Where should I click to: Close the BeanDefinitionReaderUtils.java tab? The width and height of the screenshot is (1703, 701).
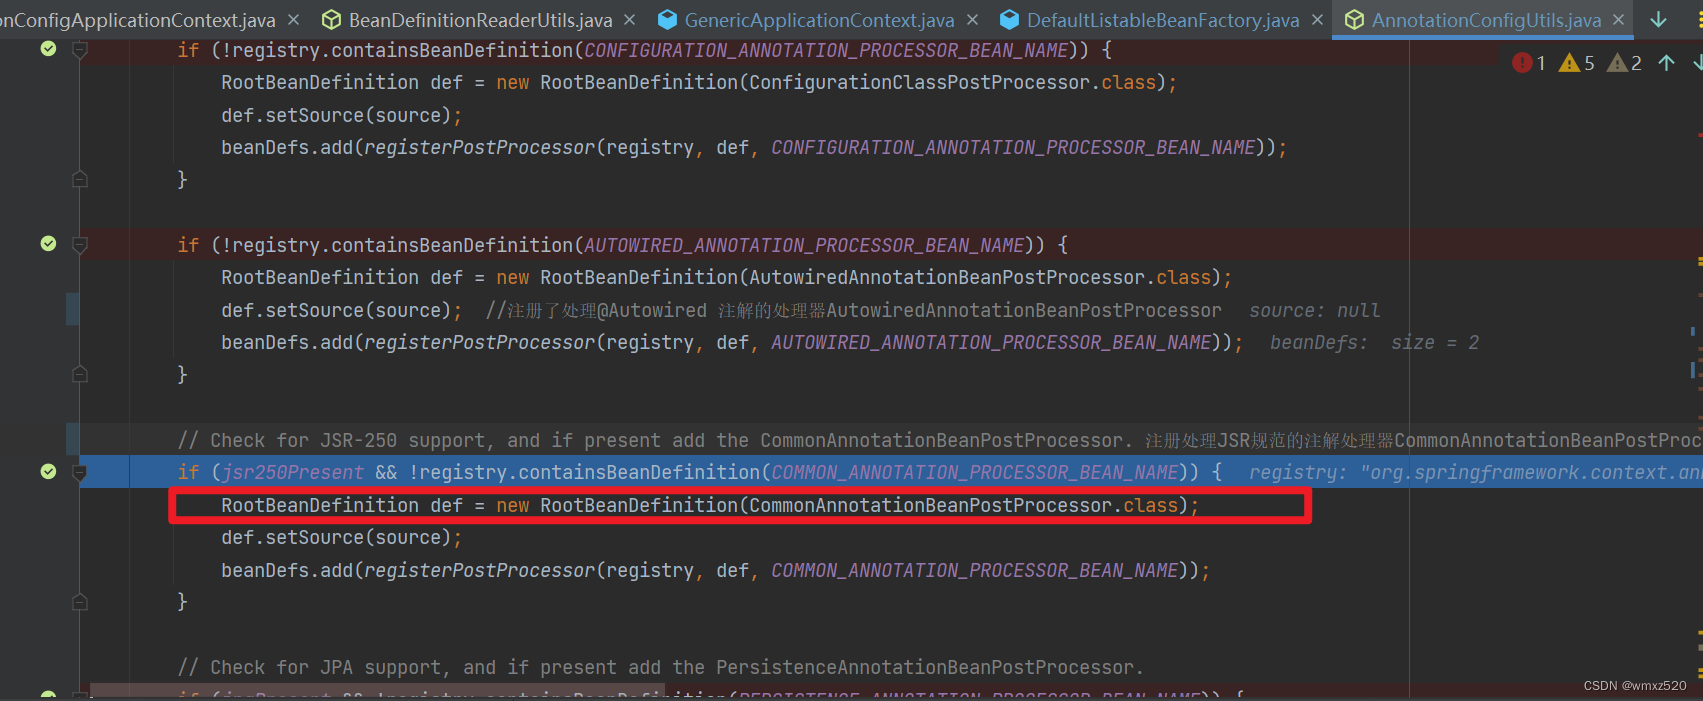tap(630, 20)
